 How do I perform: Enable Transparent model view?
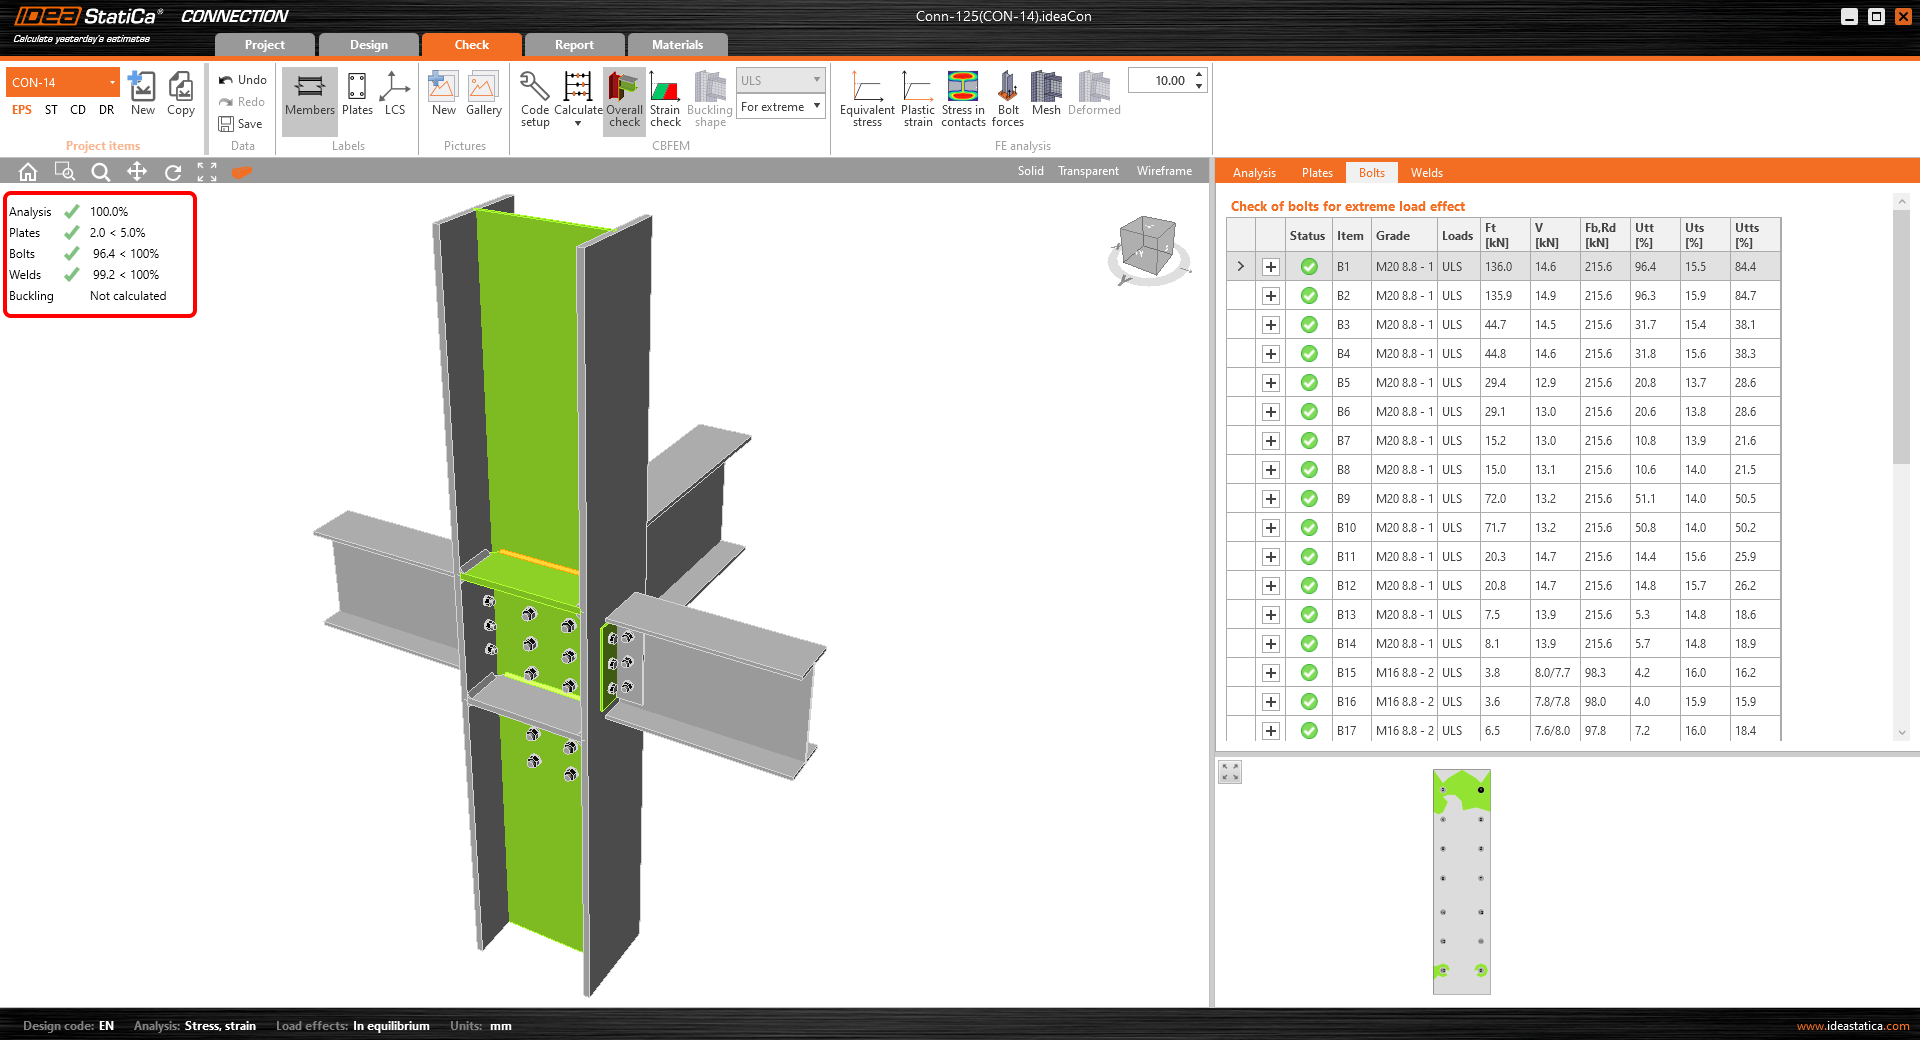click(x=1088, y=171)
